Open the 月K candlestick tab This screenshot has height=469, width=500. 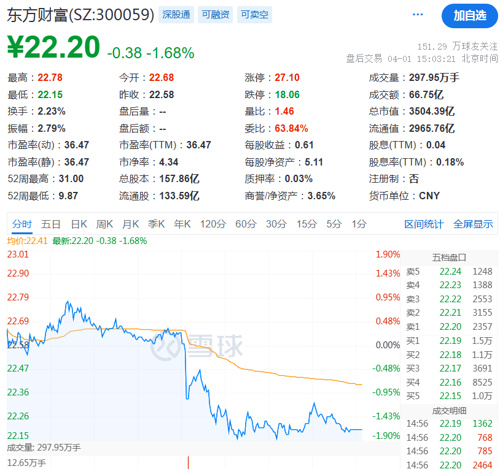tap(130, 224)
